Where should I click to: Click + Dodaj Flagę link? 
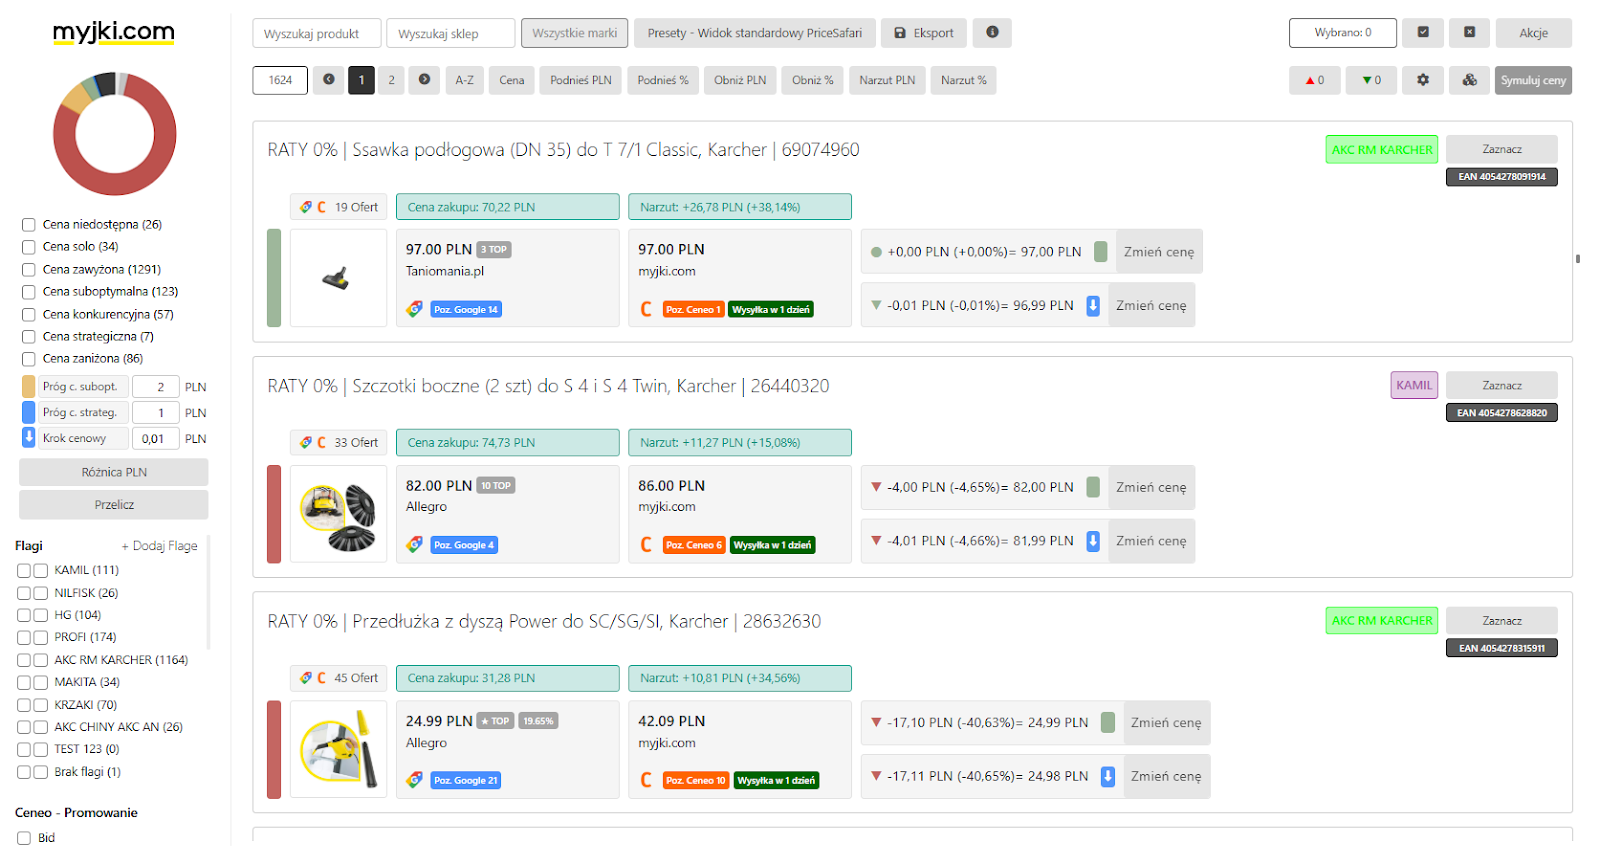tap(159, 546)
